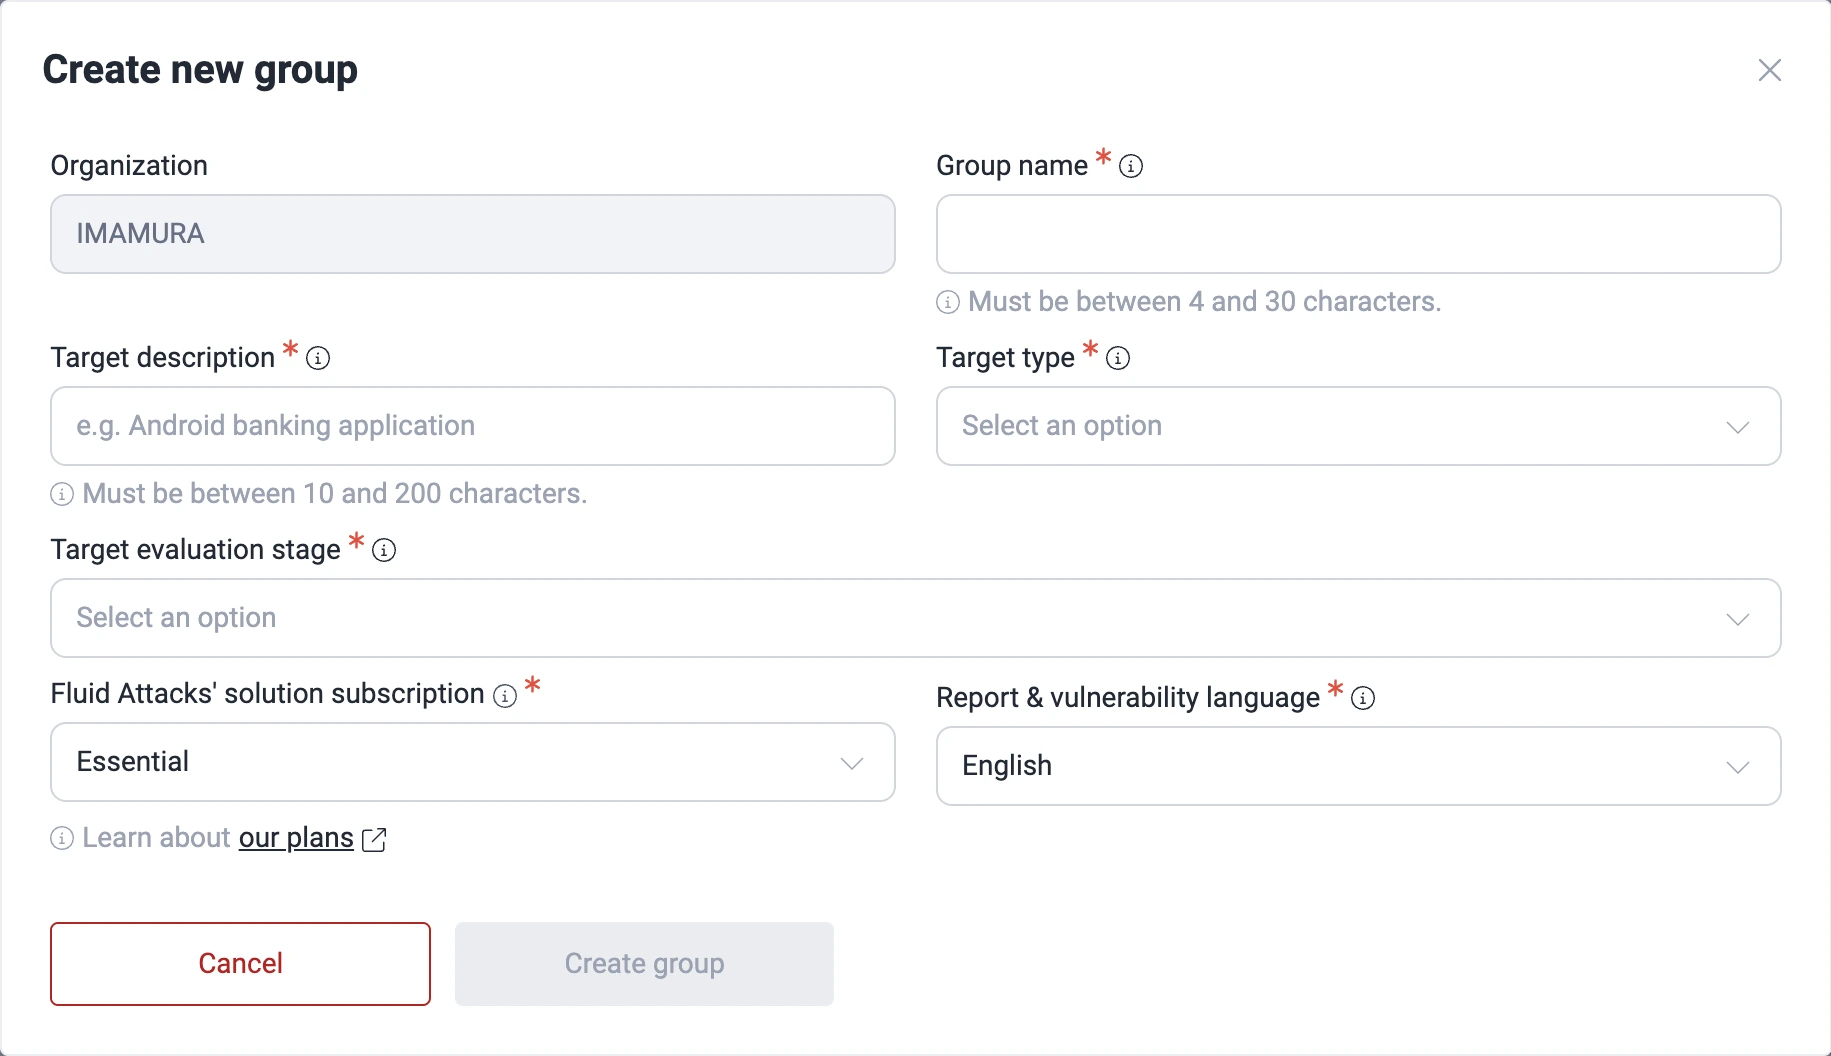Click the Cancel button
Screen dimensions: 1831x1056
click(x=240, y=964)
